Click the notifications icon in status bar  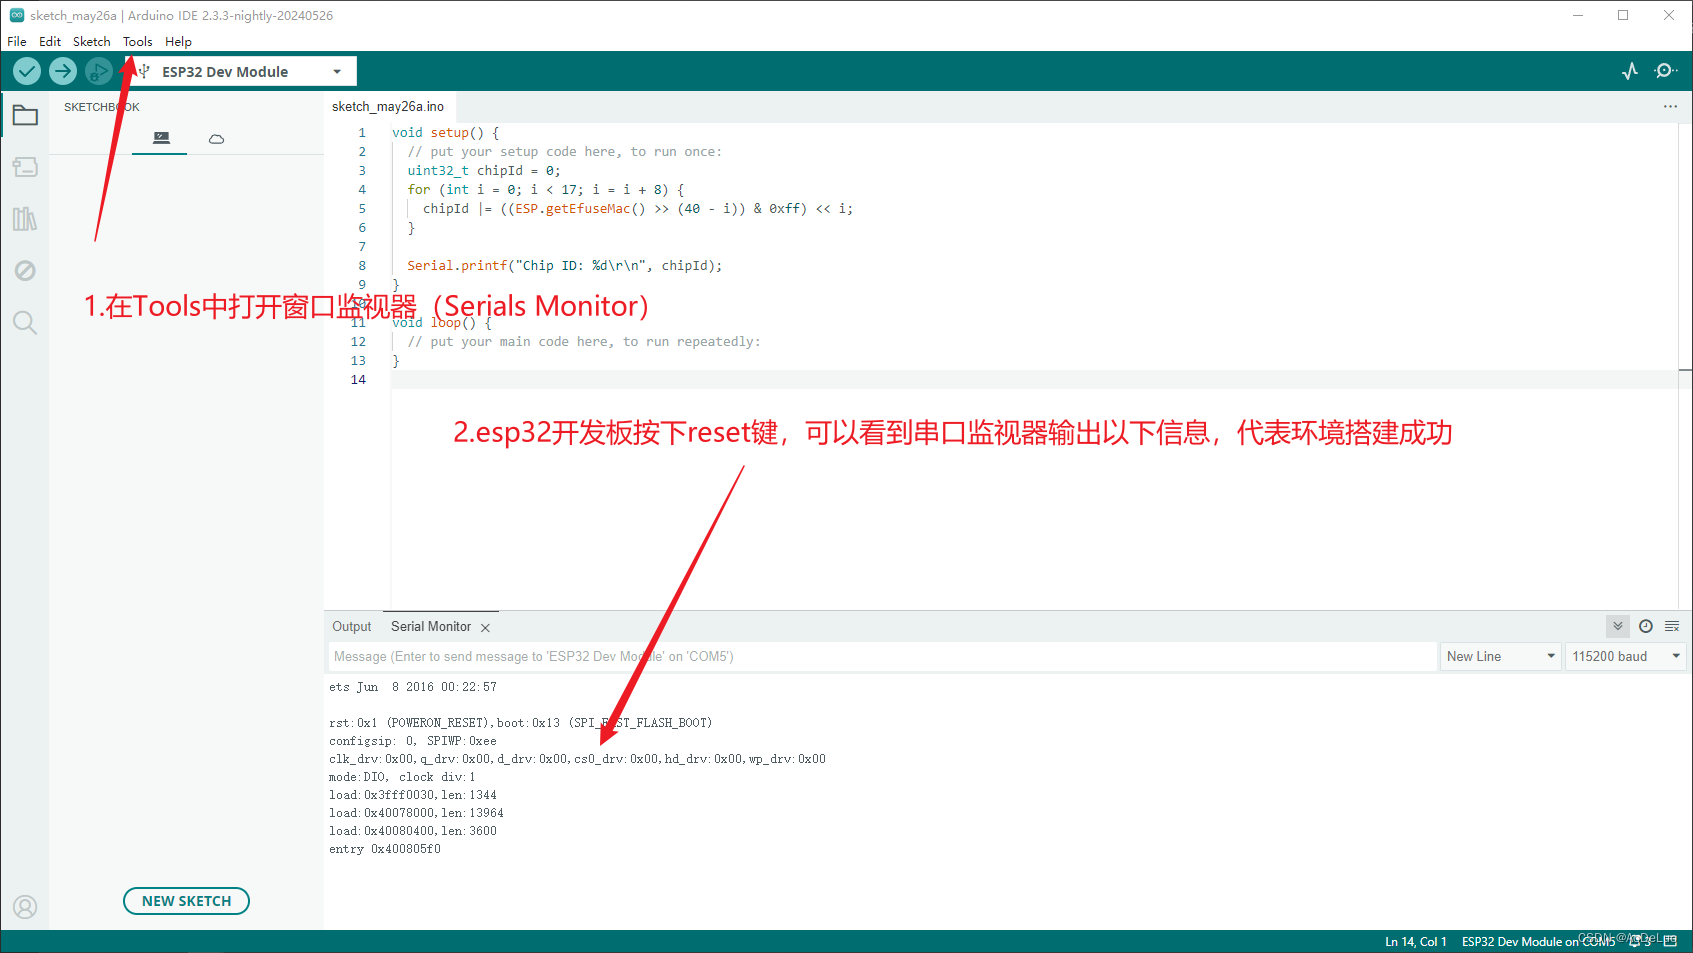point(1640,941)
